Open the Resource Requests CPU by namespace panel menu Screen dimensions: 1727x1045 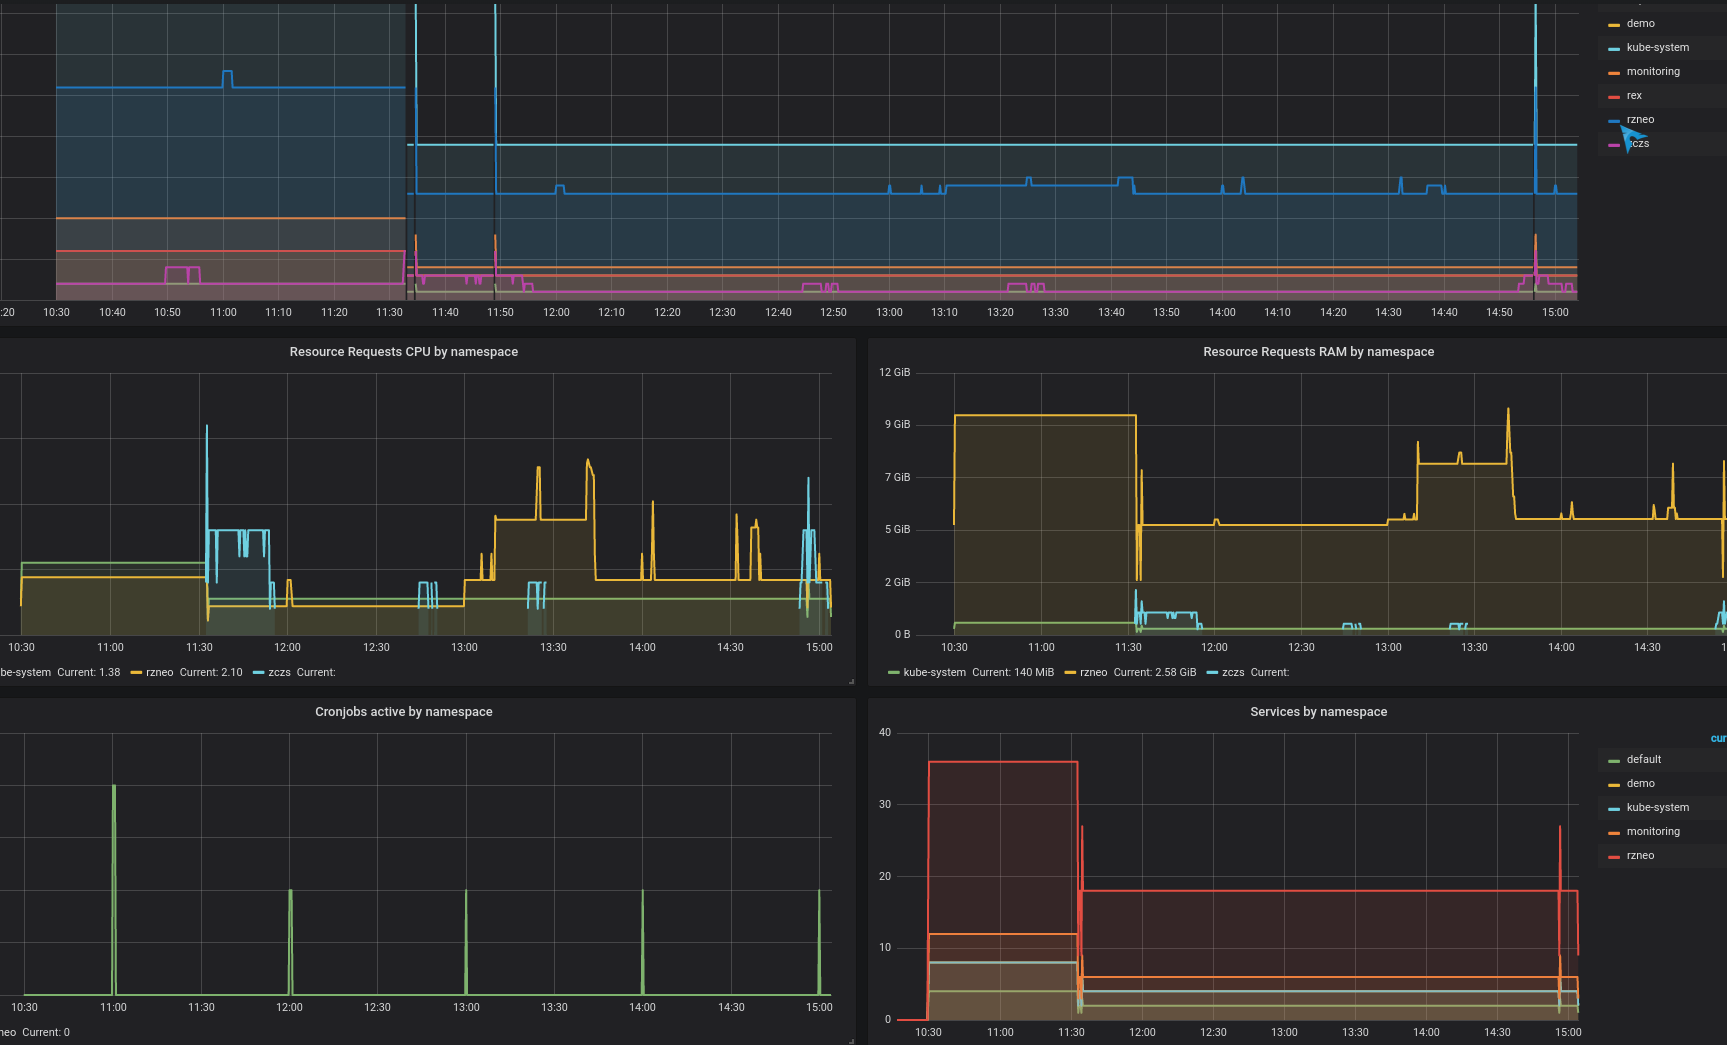click(404, 352)
